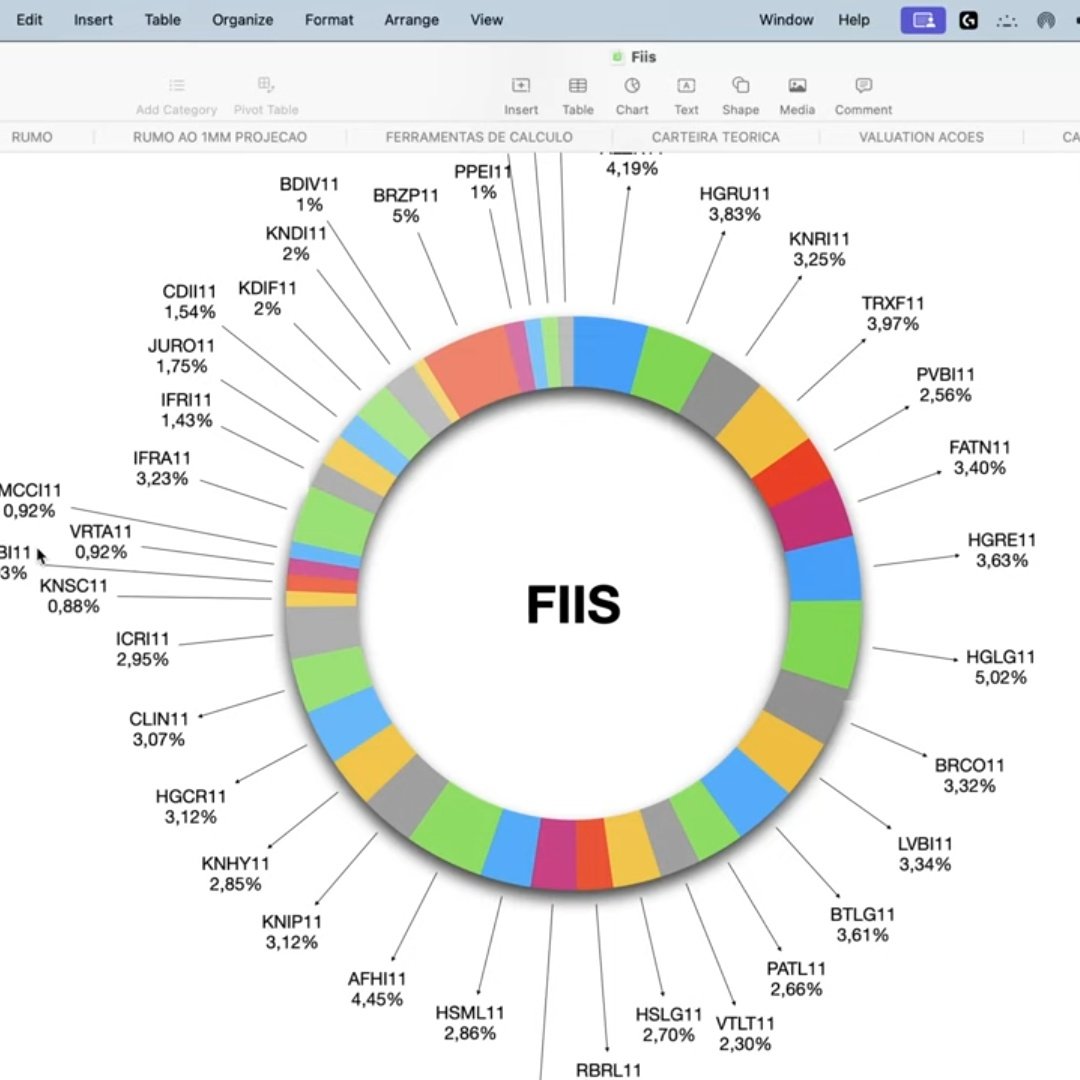
Task: Click the Table toolbar icon
Action: click(x=577, y=85)
